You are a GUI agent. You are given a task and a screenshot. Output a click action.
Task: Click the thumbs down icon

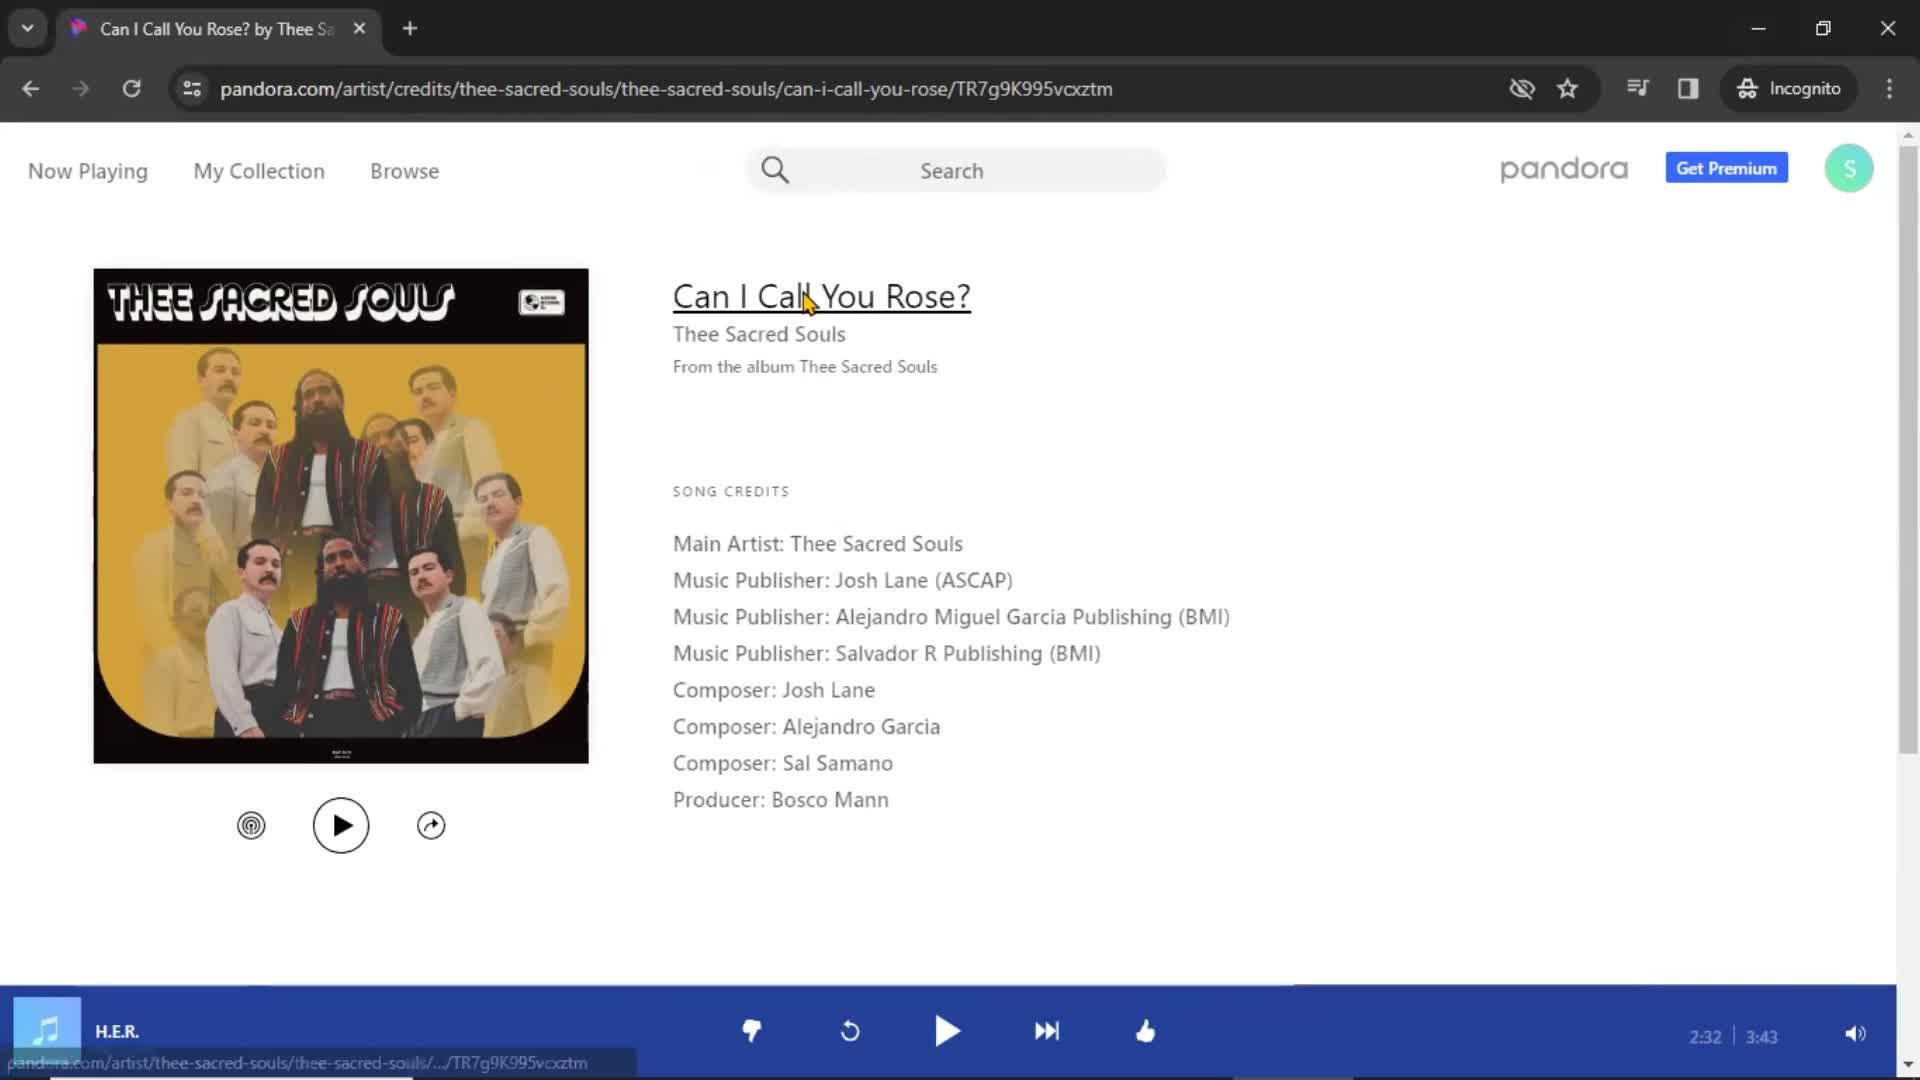point(749,1033)
